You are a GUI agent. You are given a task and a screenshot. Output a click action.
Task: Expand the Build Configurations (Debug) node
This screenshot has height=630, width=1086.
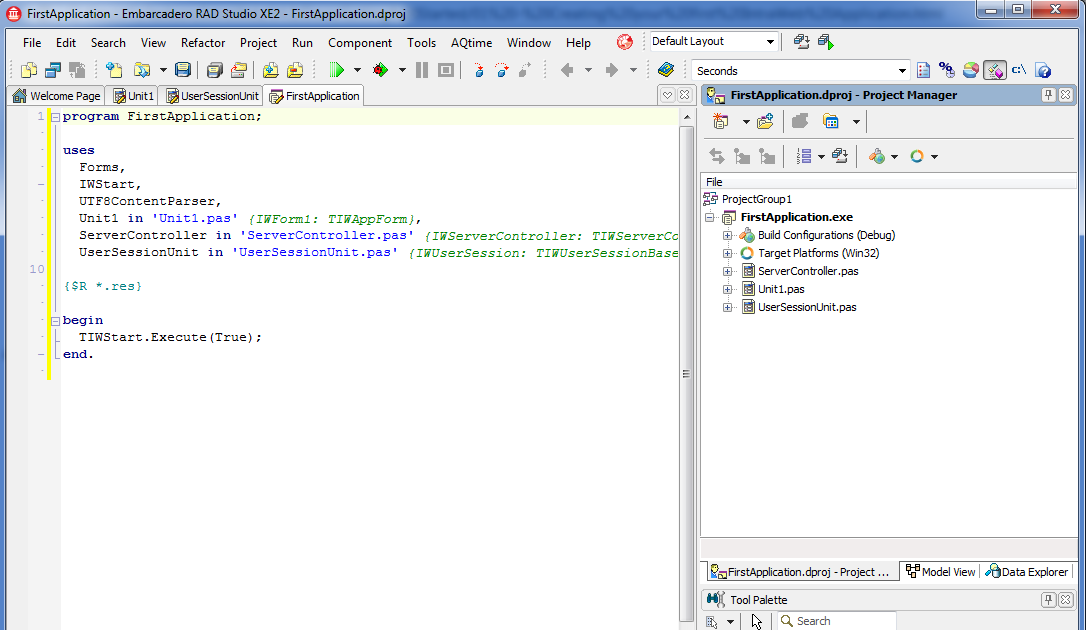(x=727, y=235)
